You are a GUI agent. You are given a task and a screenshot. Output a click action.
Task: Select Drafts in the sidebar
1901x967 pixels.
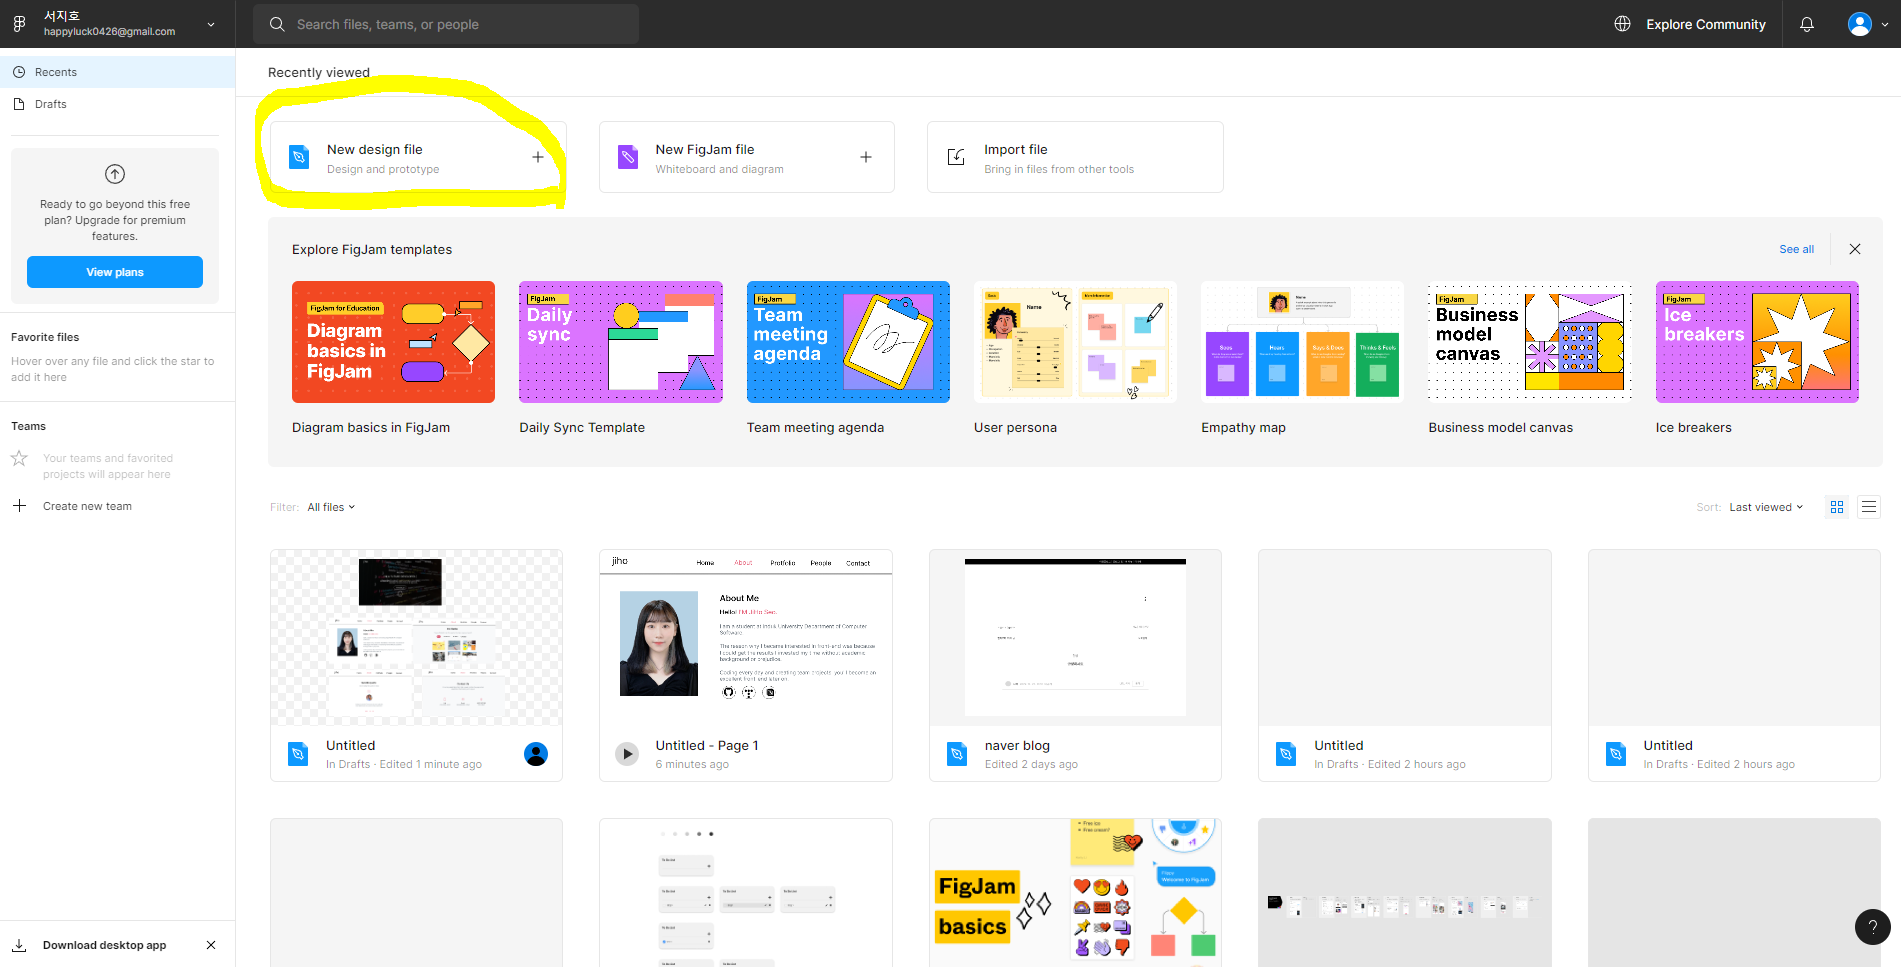click(118, 104)
